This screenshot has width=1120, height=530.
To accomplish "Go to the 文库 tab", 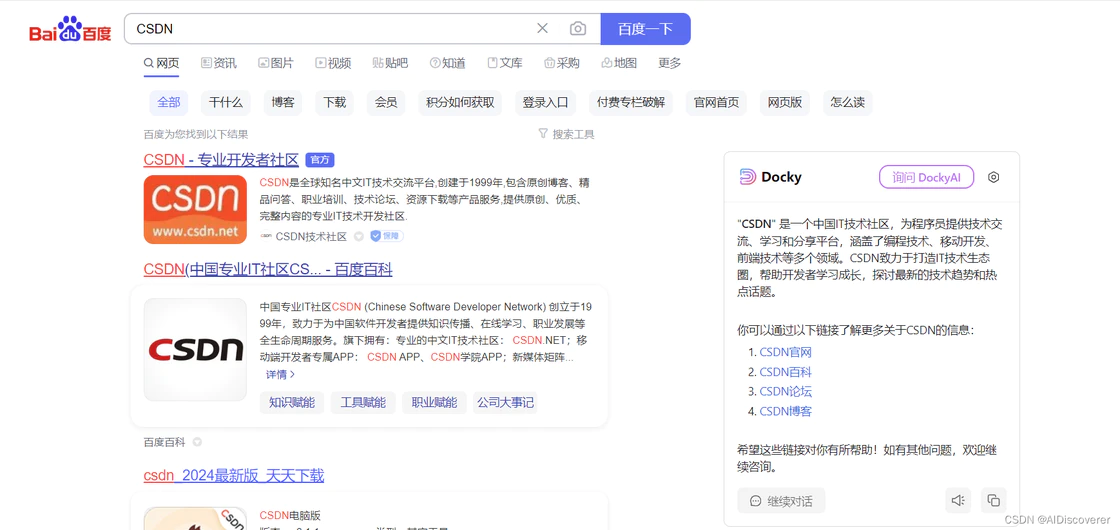I will click(505, 63).
